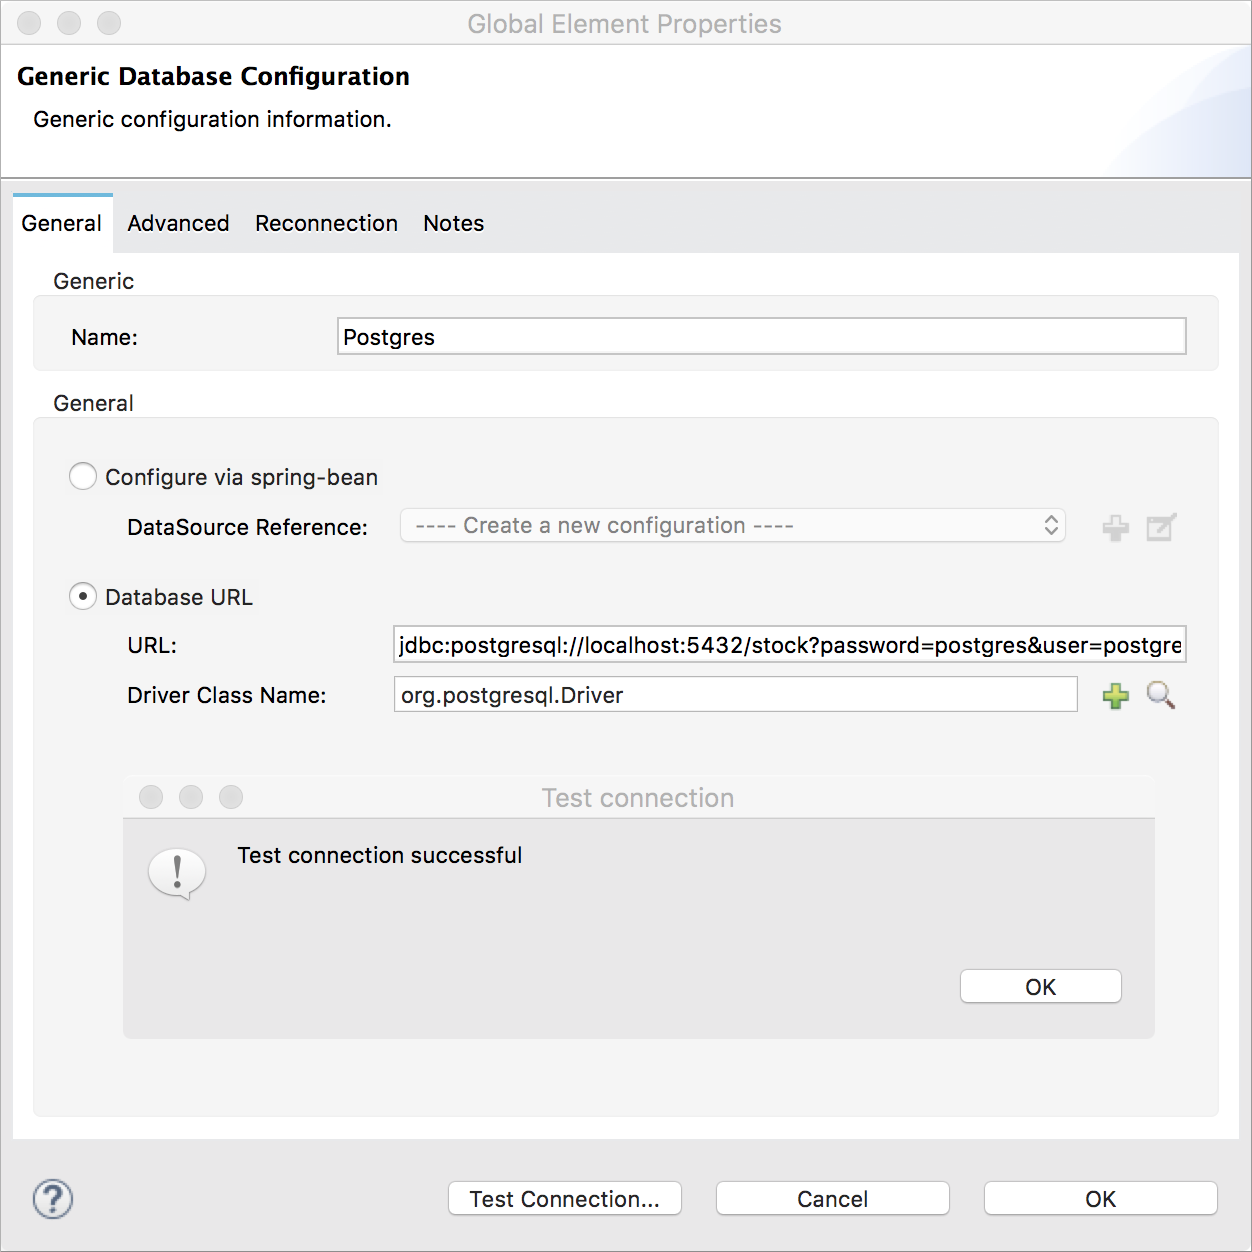Open the Reconnection tab
The height and width of the screenshot is (1252, 1252).
point(326,223)
